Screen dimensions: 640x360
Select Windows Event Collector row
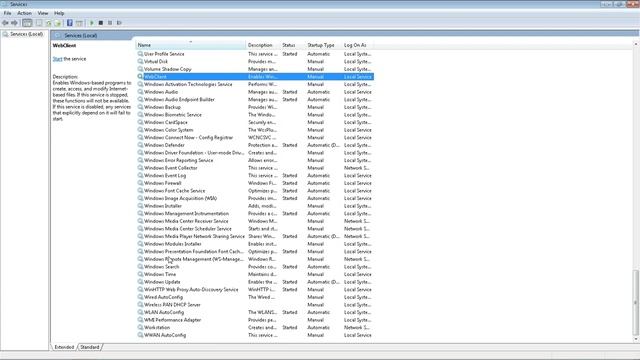click(x=255, y=168)
